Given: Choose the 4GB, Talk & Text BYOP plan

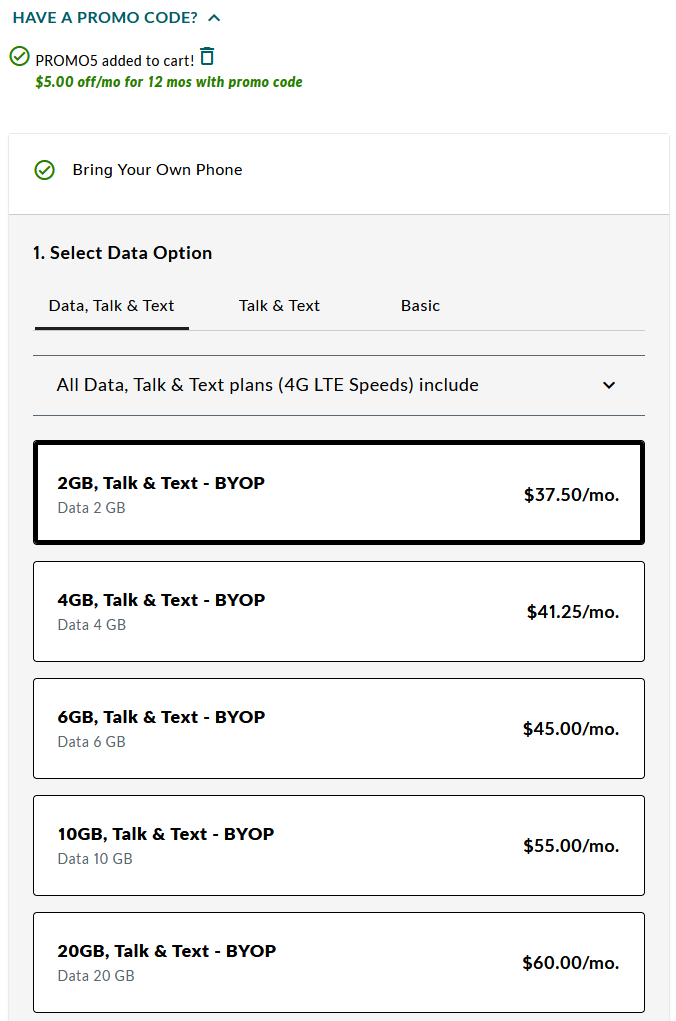Looking at the screenshot, I should pyautogui.click(x=338, y=611).
